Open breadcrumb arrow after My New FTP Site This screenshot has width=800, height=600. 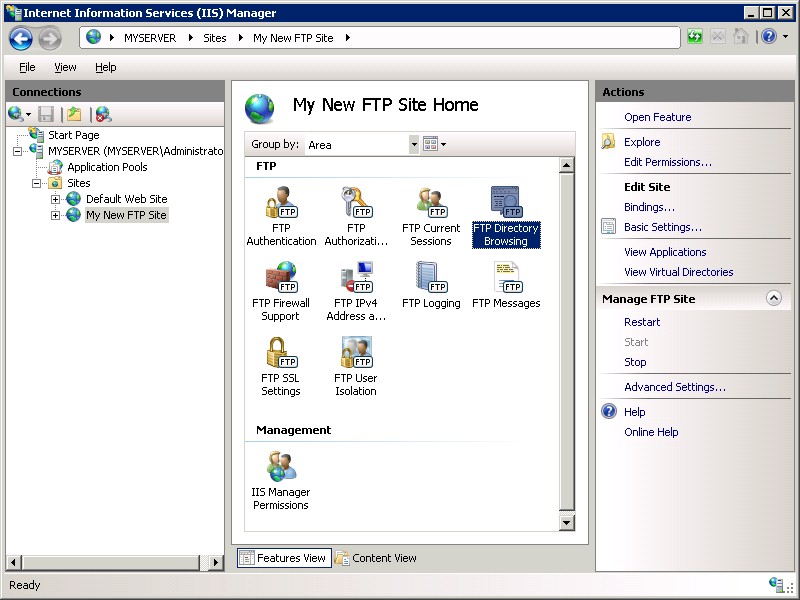click(x=347, y=38)
